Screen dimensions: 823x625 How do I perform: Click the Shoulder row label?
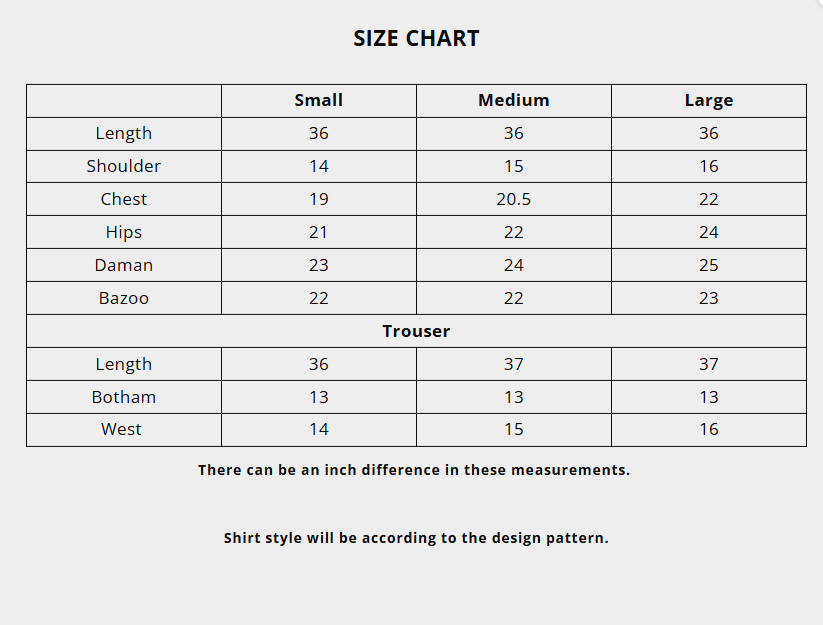pyautogui.click(x=124, y=166)
